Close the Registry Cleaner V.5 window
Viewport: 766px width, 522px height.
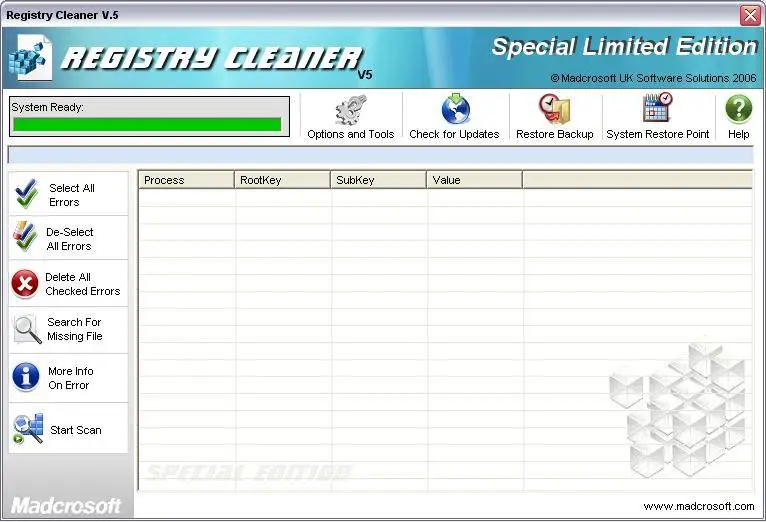(x=750, y=15)
